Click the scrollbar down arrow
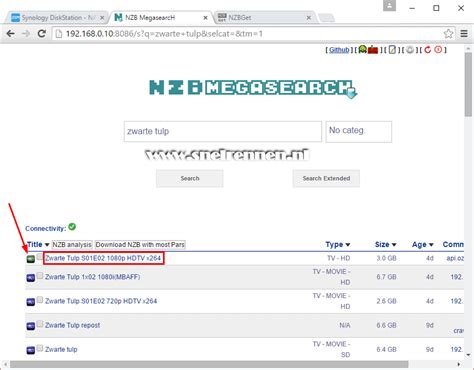Image resolution: width=474 pixels, height=370 pixels. (468, 355)
